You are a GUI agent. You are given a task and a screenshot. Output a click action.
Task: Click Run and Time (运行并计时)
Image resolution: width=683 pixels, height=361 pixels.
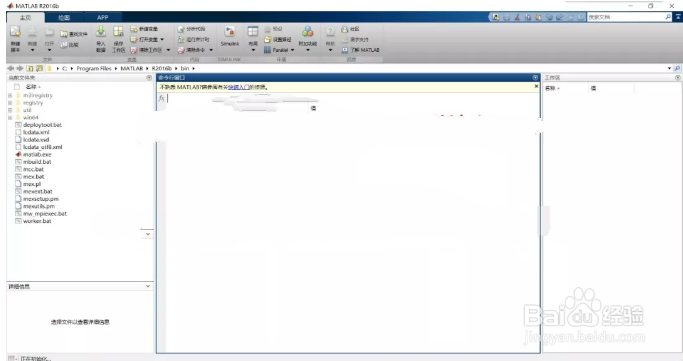coord(193,39)
